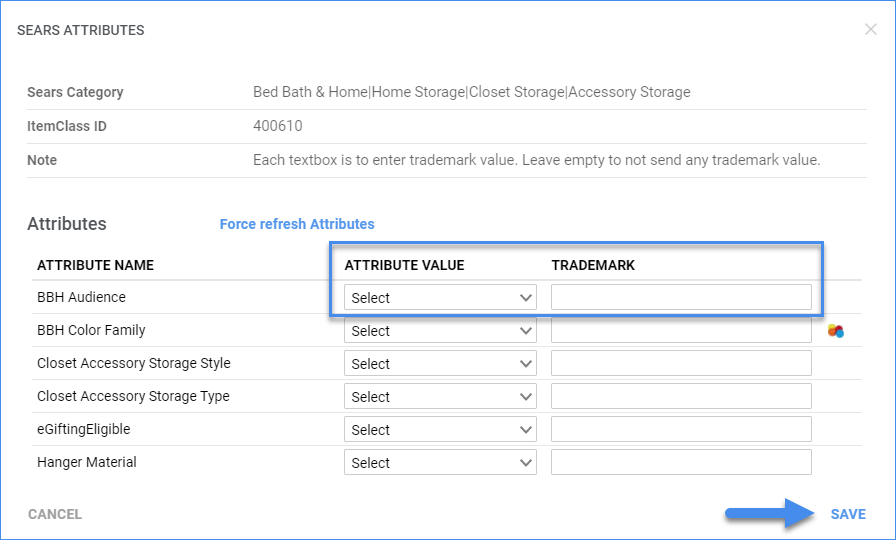The image size is (896, 540).
Task: Click the ATTRIBUTE NAME column header
Action: [95, 265]
